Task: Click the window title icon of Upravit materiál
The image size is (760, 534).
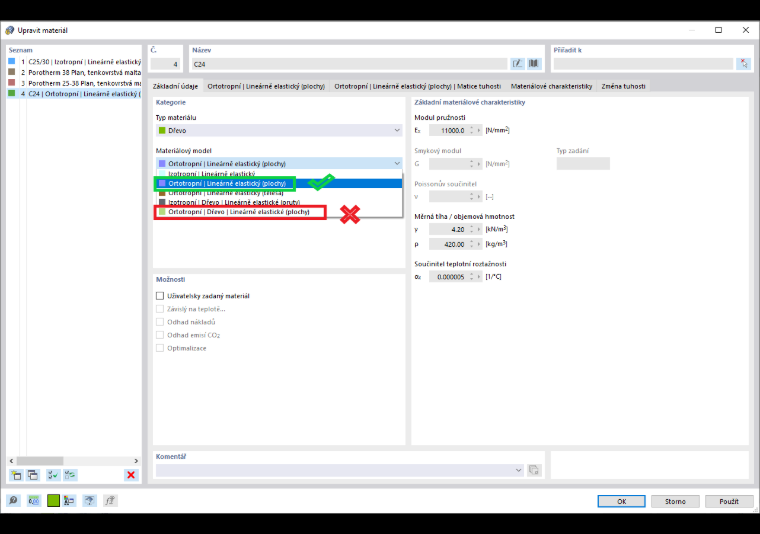Action: click(x=9, y=30)
